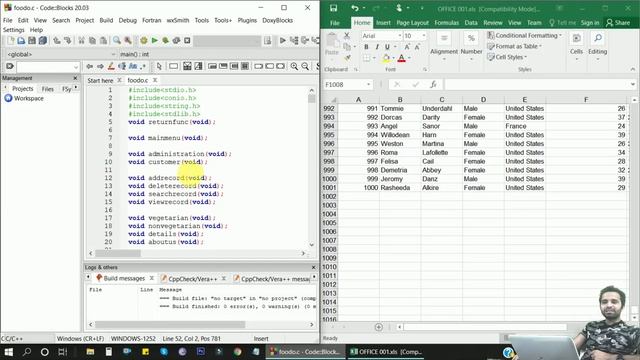This screenshot has height=360, width=640.
Task: Select the Workspace tree item
Action: 24,98
